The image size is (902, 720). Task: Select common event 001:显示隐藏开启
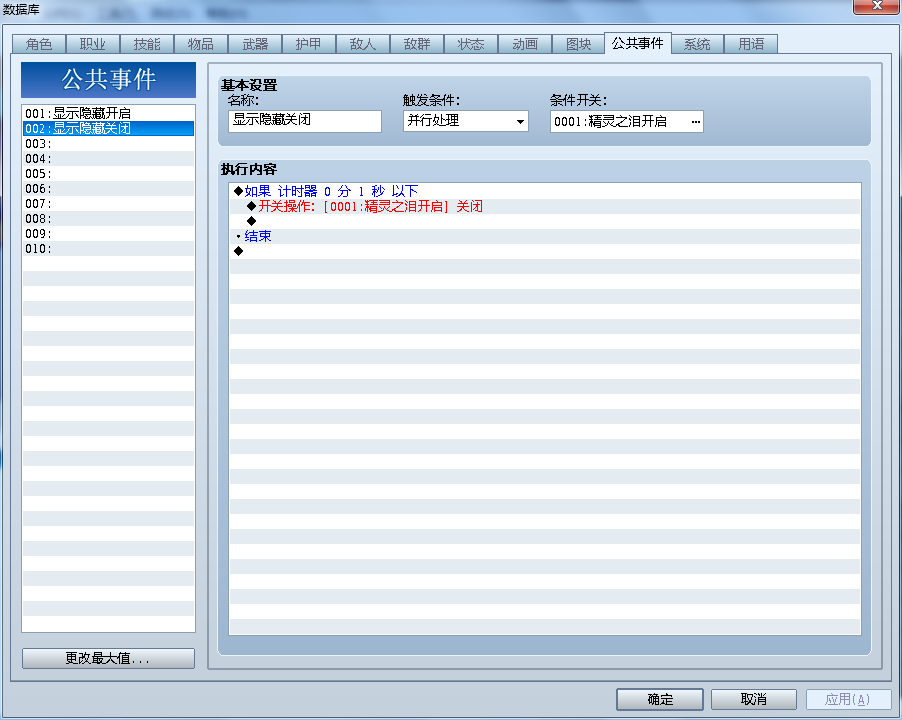(x=108, y=113)
